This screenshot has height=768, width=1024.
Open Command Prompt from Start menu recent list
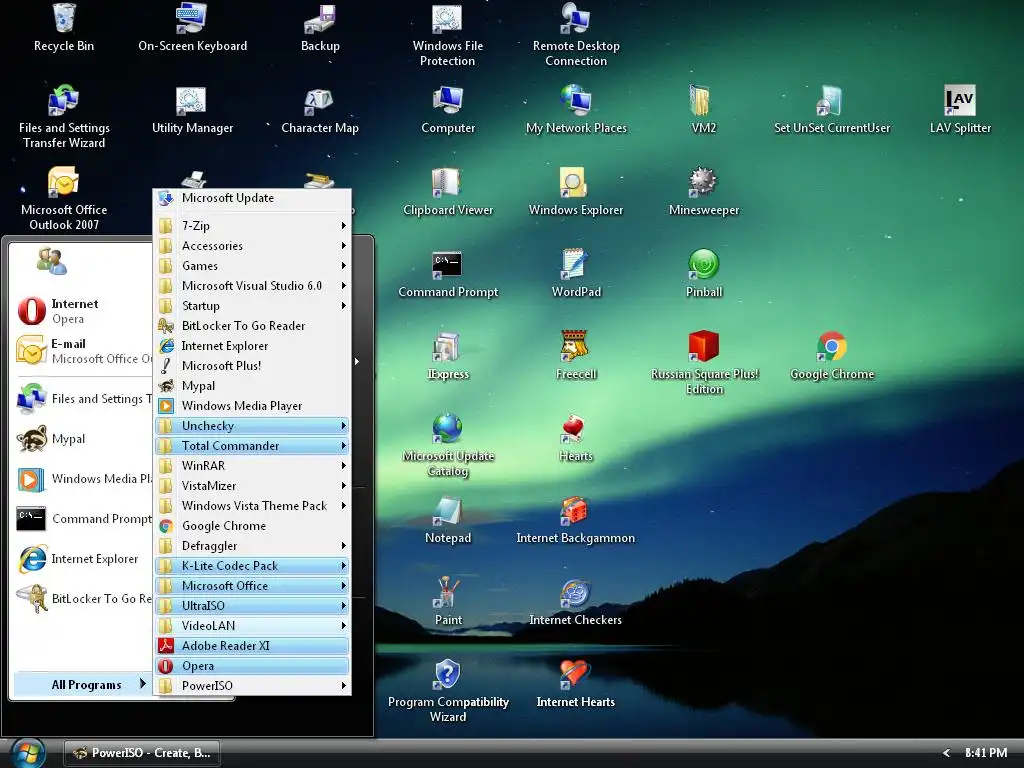tap(83, 519)
